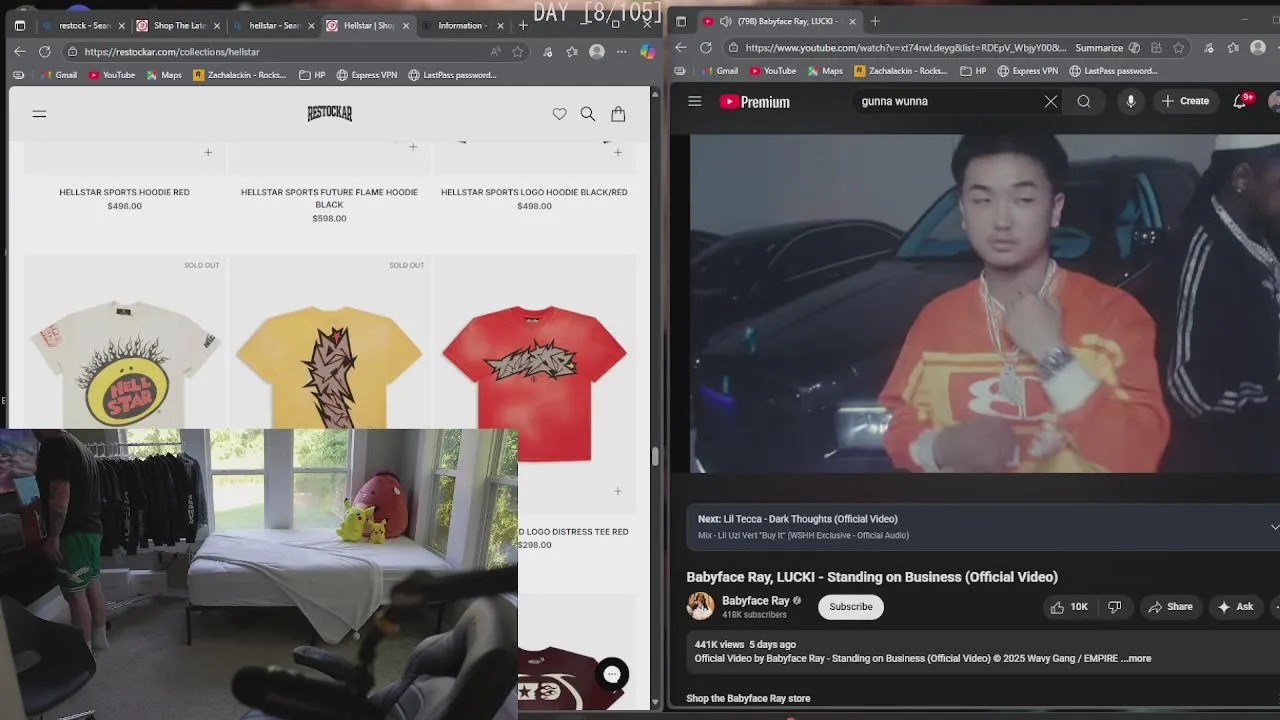This screenshot has height=720, width=1280.
Task: Open Maps bookmark in YouTube browser
Action: pyautogui.click(x=824, y=71)
